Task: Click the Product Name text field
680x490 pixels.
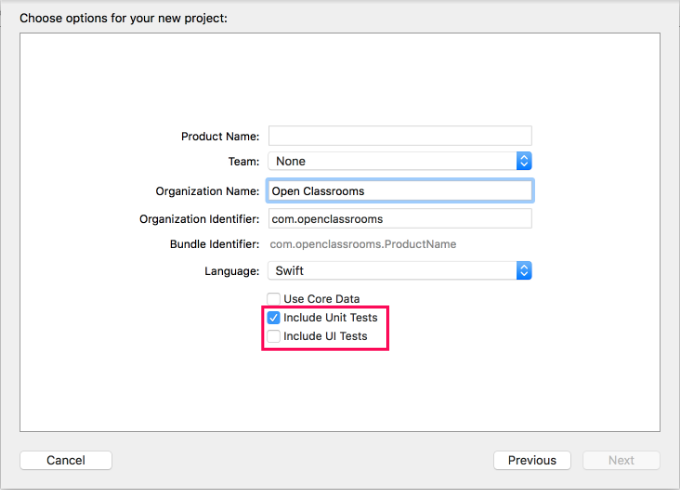Action: pos(400,136)
